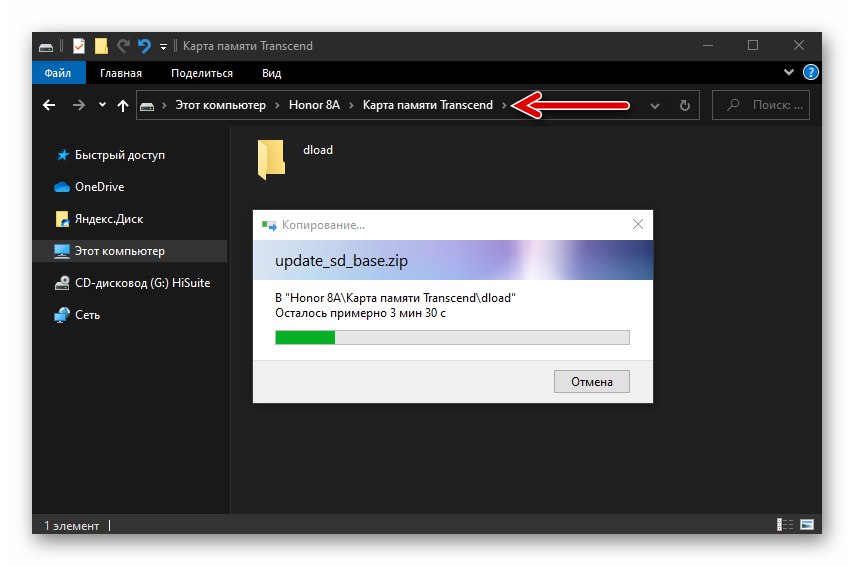
Task: Open Help with the question mark icon
Action: click(x=810, y=72)
